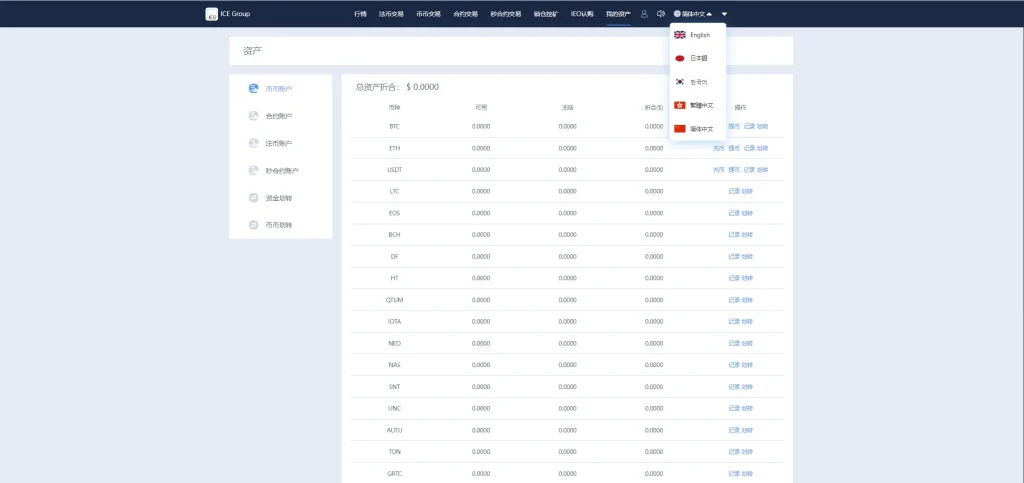The width and height of the screenshot is (1024, 483).
Task: Switch language to 繁體中文
Action: click(x=698, y=105)
